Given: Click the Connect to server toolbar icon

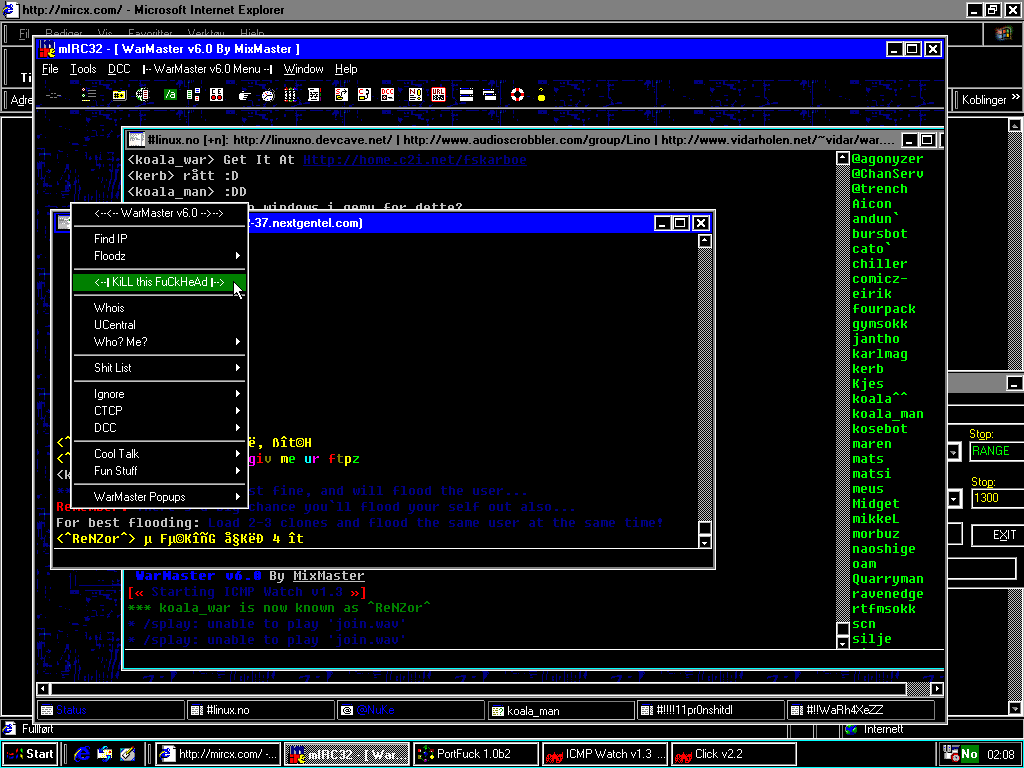Looking at the screenshot, I should click(x=54, y=95).
